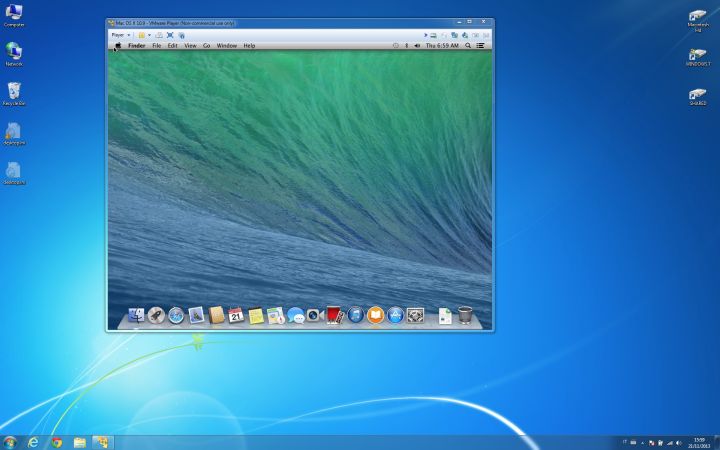Open the View menu in Mac menu bar
Image resolution: width=720 pixels, height=450 pixels.
click(190, 45)
